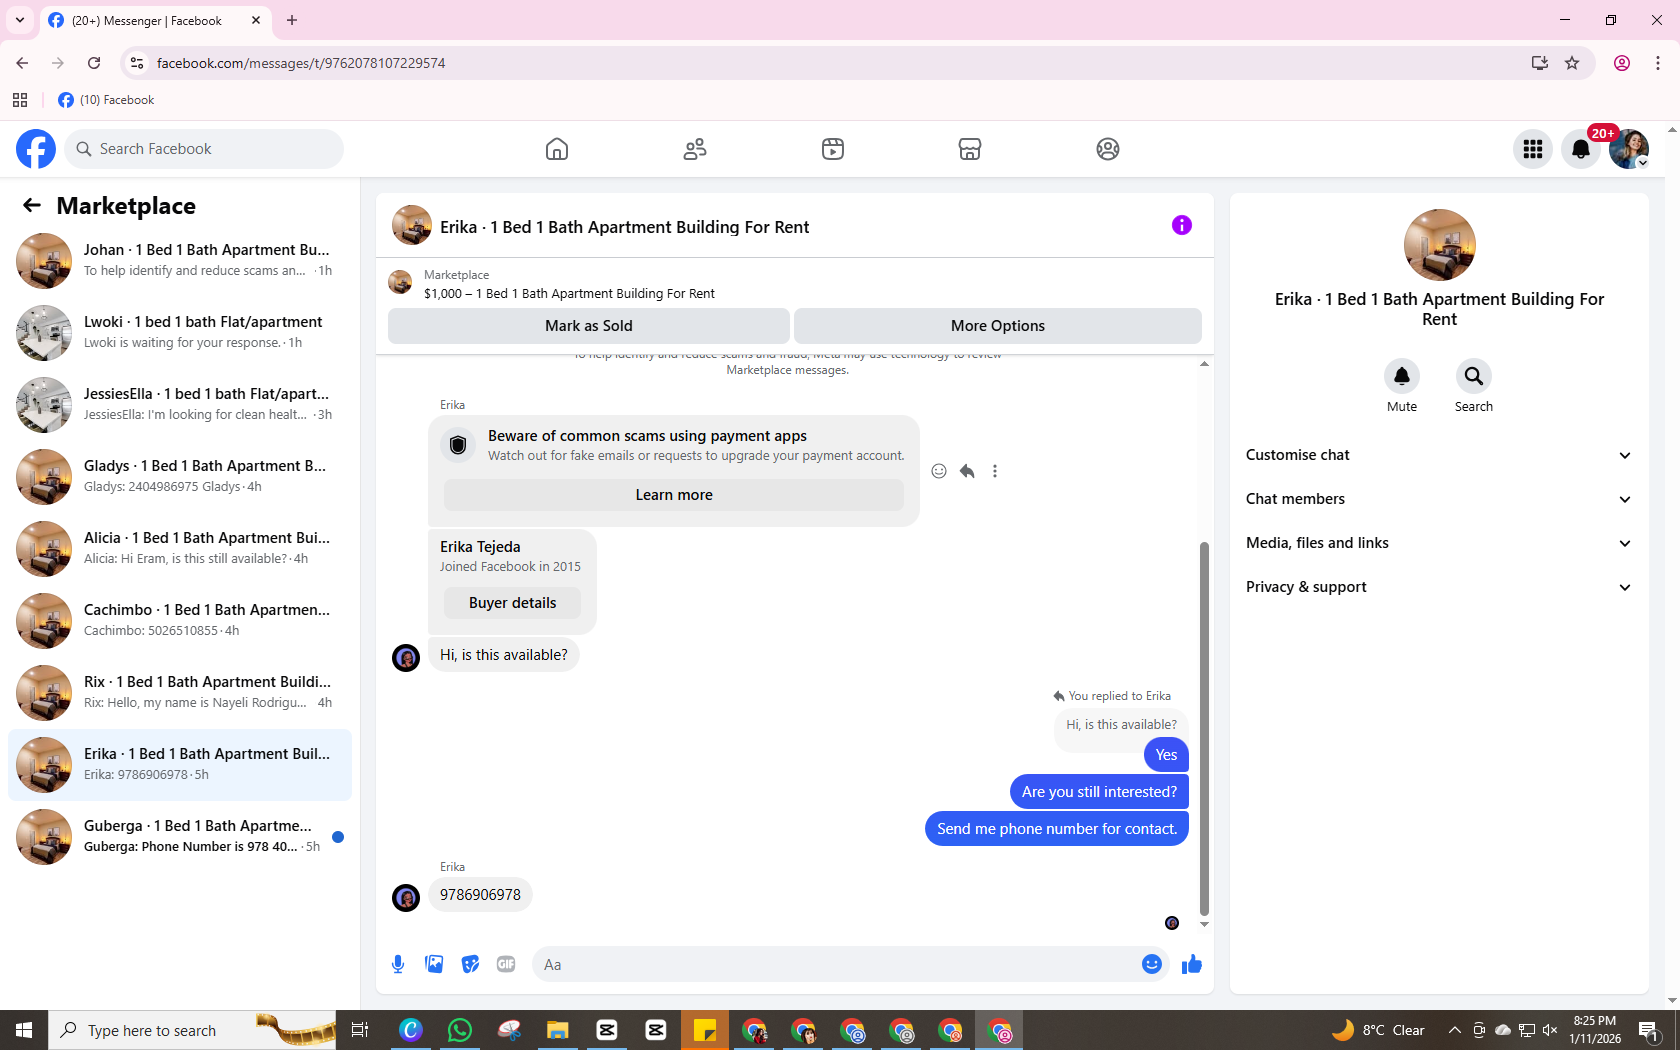The height and width of the screenshot is (1050, 1680).
Task: Open Chrome's three-dot menu
Action: (x=1658, y=63)
